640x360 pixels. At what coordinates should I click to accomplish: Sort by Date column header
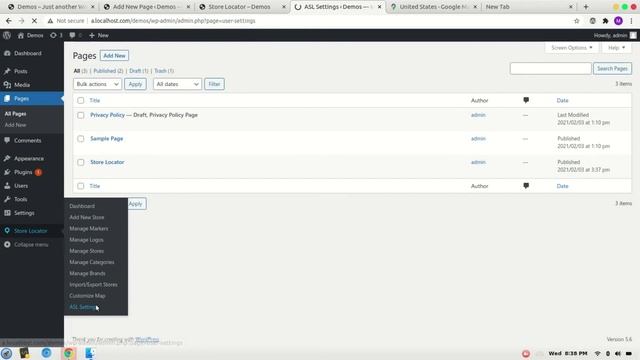pyautogui.click(x=562, y=100)
